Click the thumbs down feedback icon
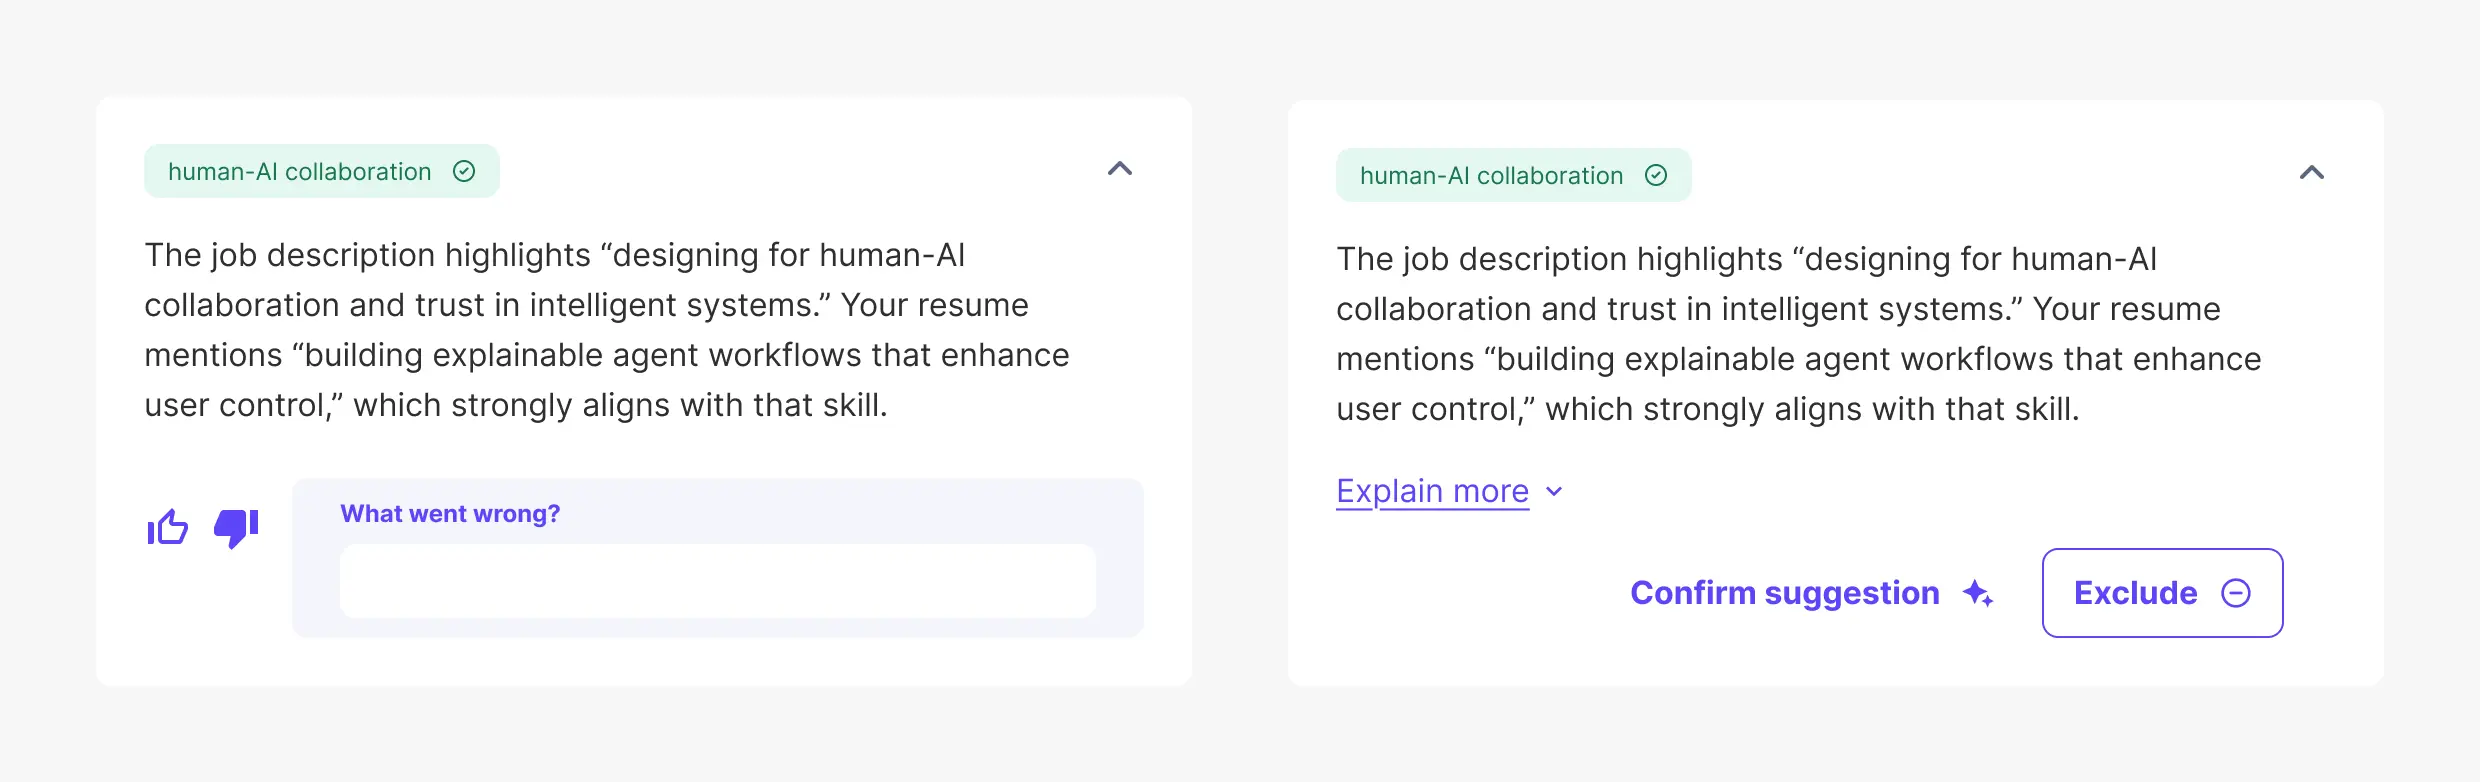 point(236,527)
